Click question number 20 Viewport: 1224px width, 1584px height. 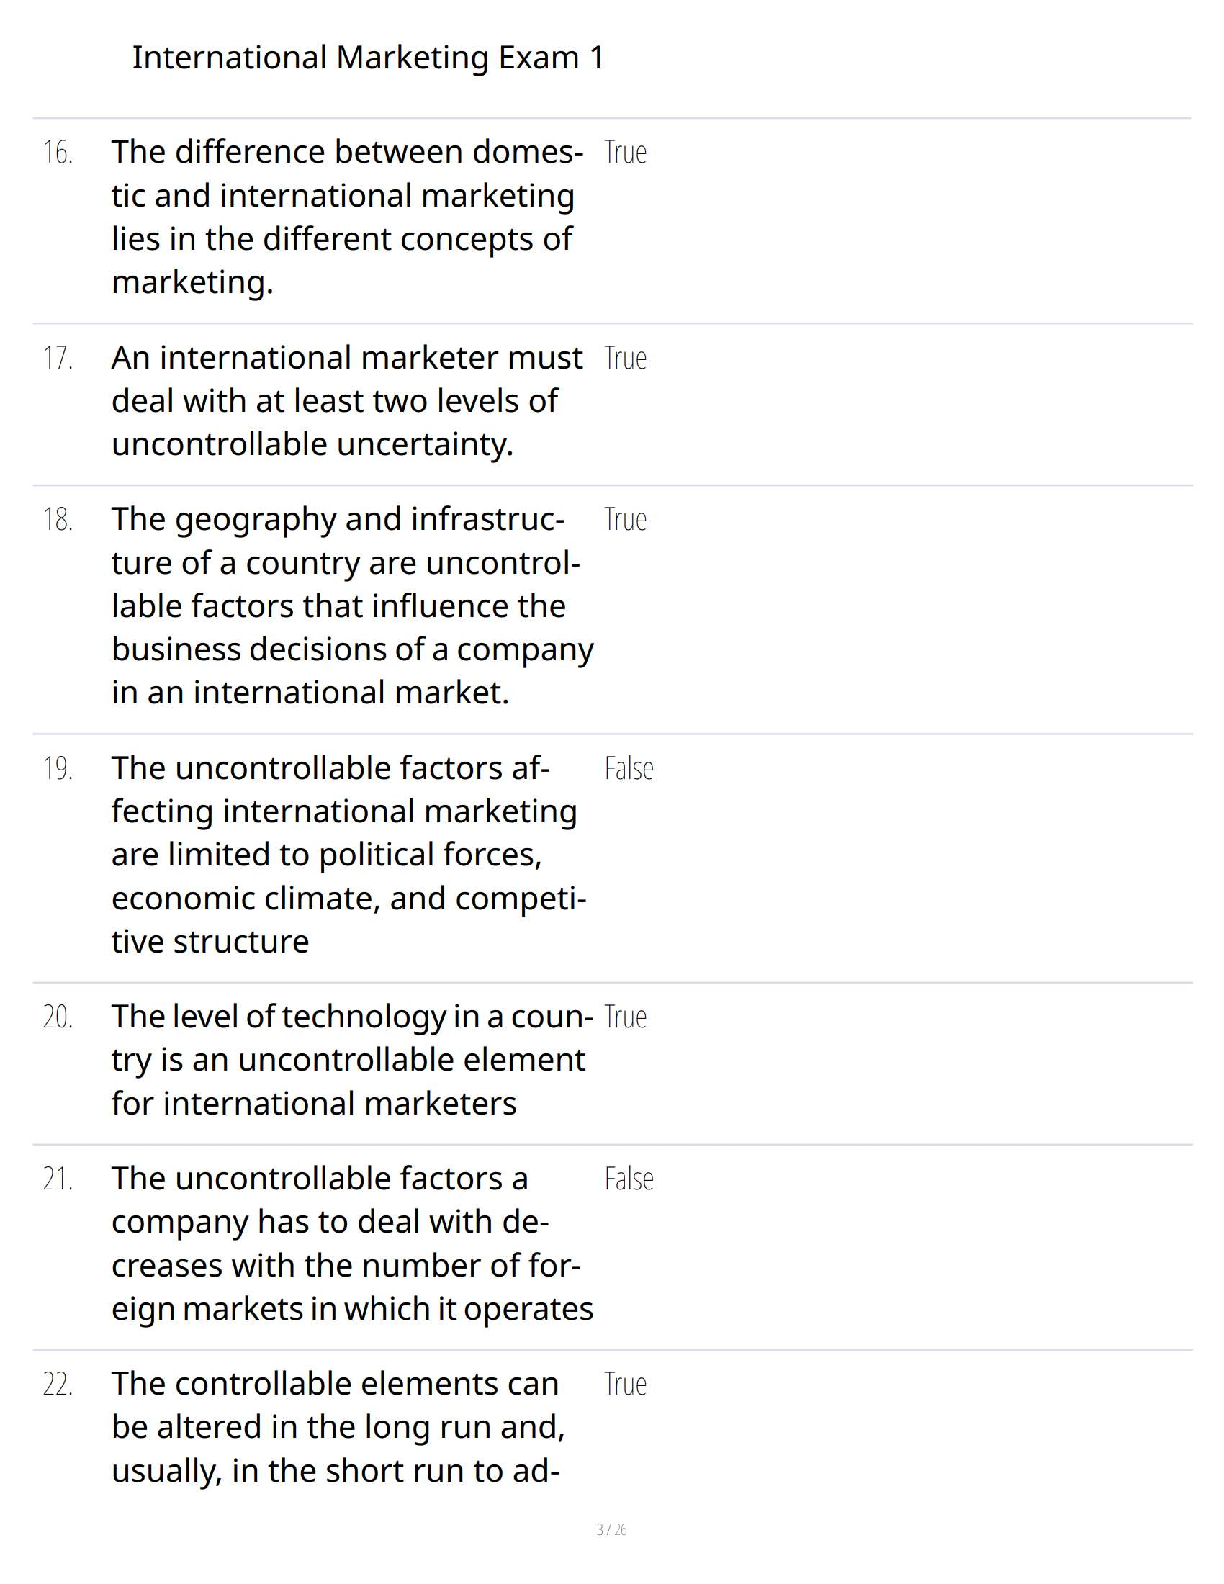point(58,1017)
